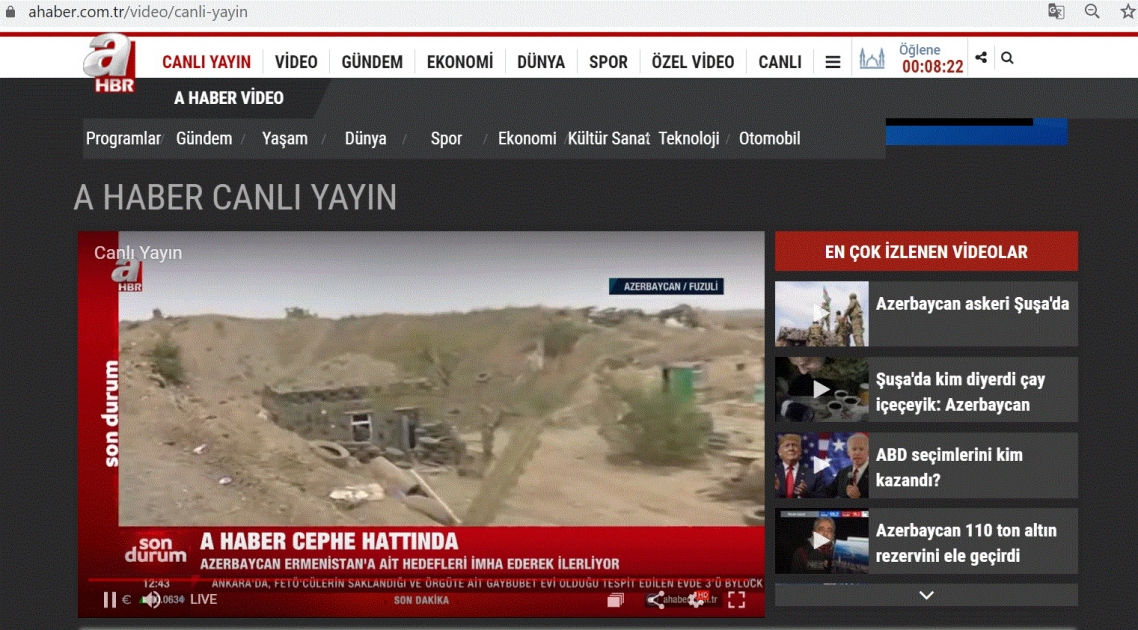Open the CANLI YAYIN menu item

[206, 62]
